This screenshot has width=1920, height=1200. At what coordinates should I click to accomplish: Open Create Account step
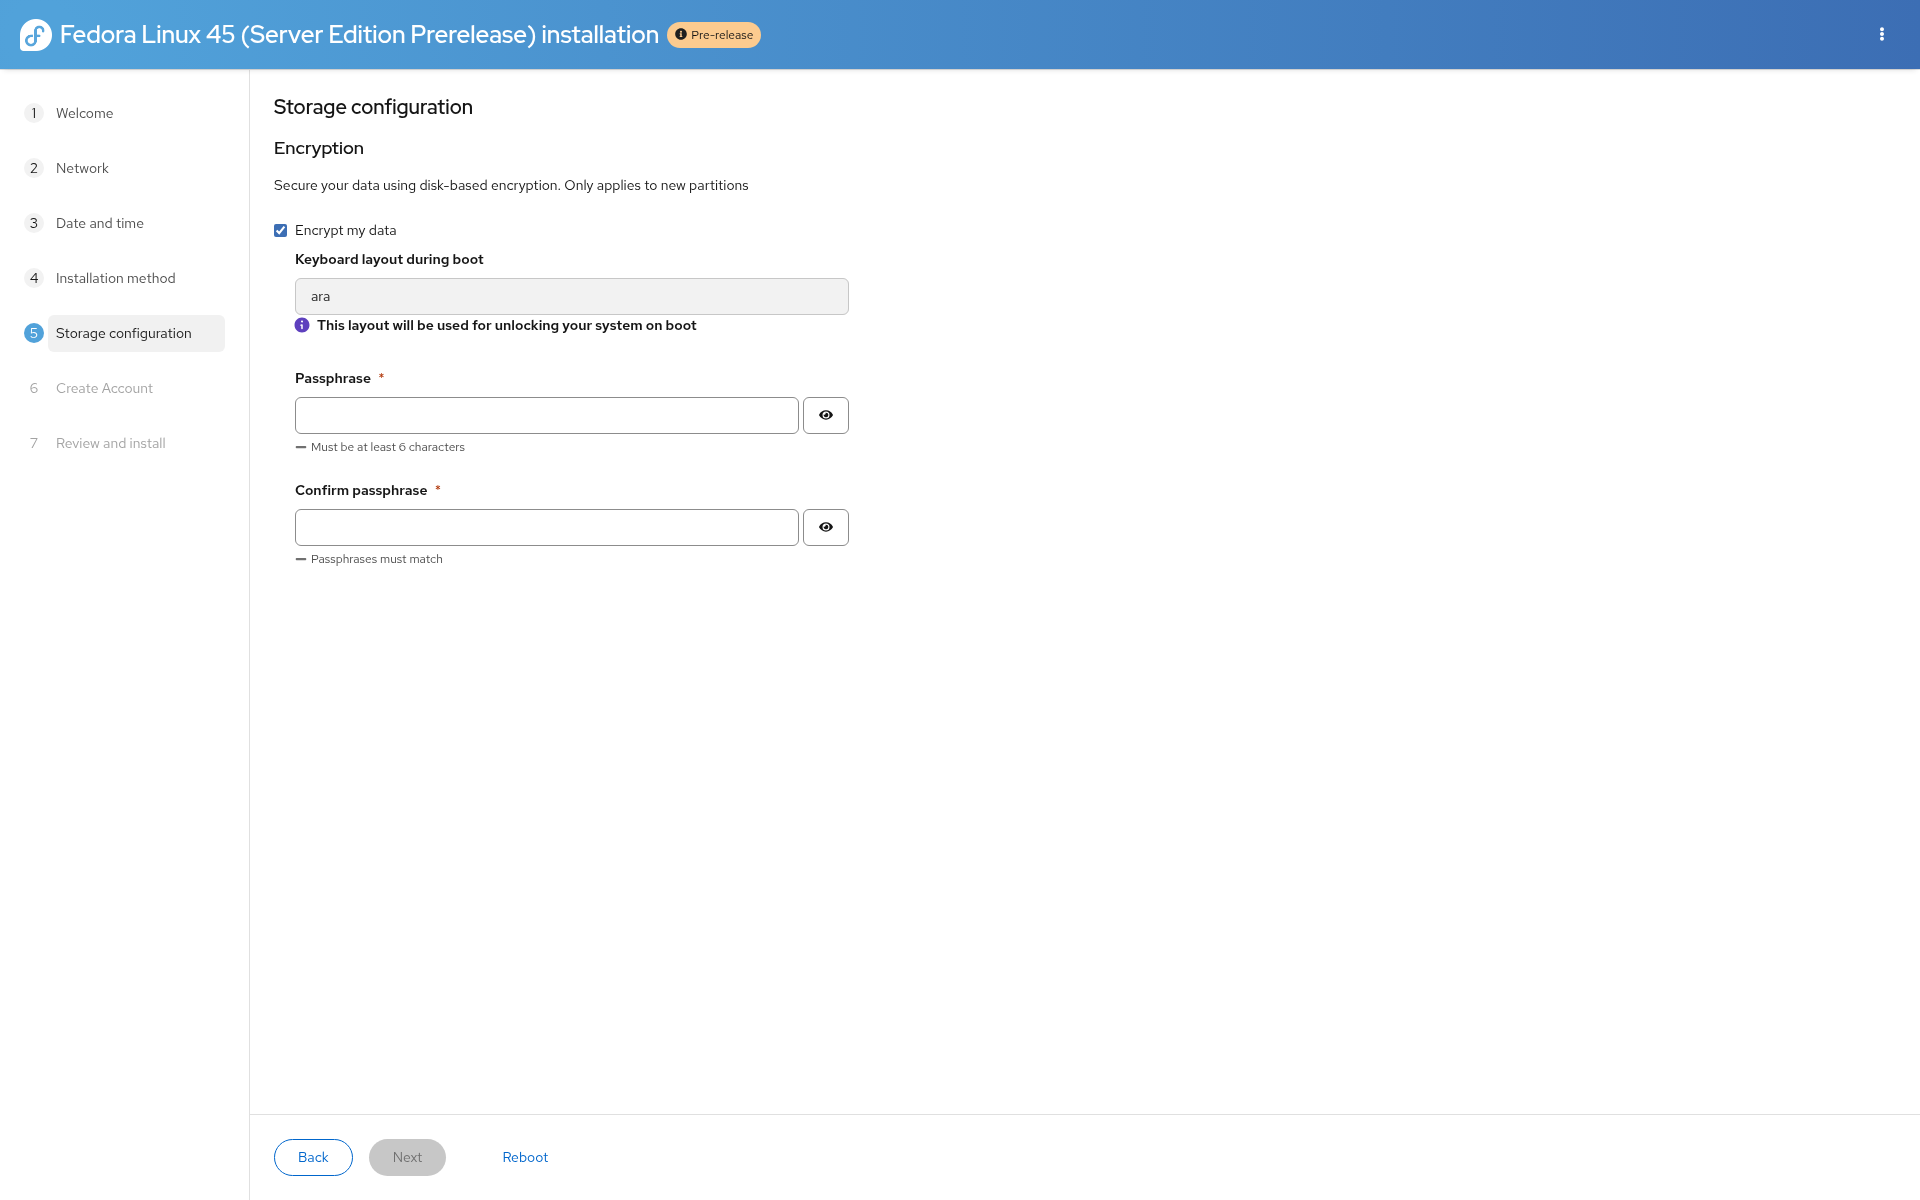tap(104, 388)
